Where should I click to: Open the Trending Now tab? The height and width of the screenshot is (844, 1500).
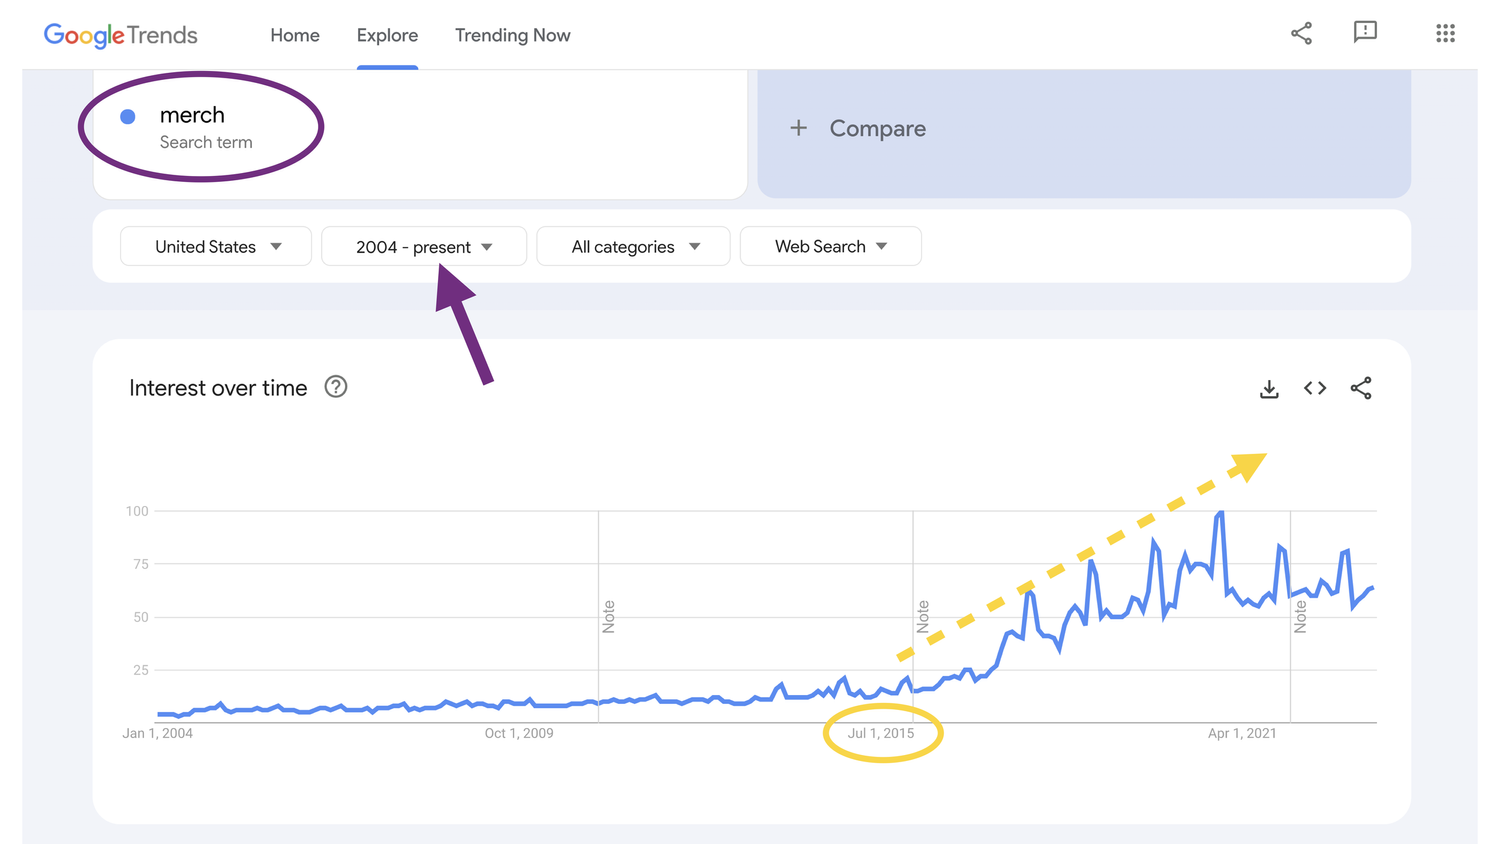pyautogui.click(x=512, y=35)
